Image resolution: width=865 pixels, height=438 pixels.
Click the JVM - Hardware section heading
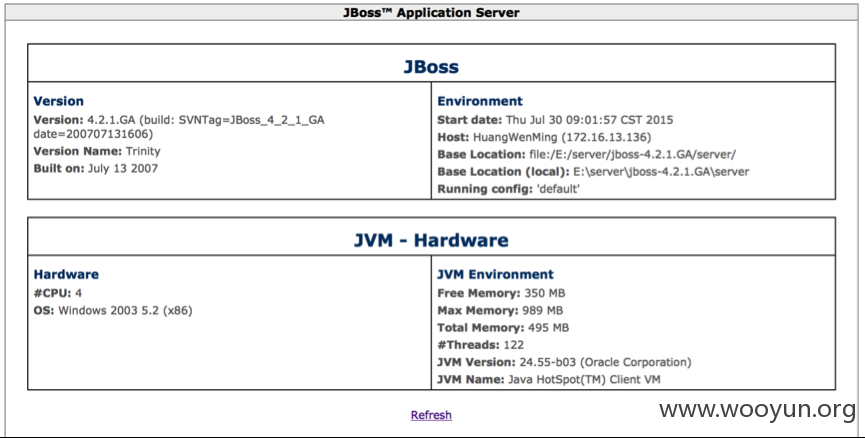tap(431, 240)
